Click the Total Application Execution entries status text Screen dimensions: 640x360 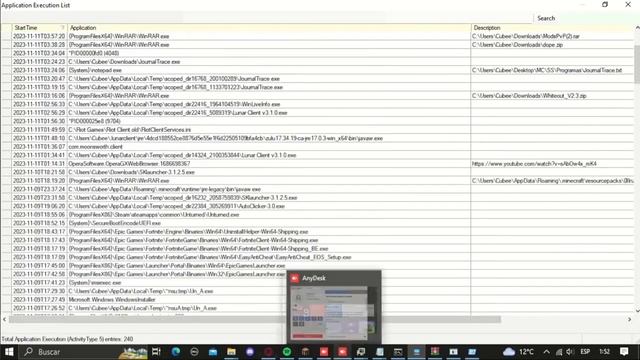point(67,339)
